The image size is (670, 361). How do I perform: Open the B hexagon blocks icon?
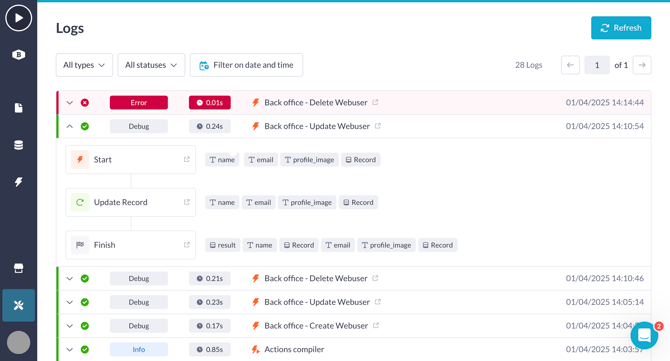tap(18, 55)
